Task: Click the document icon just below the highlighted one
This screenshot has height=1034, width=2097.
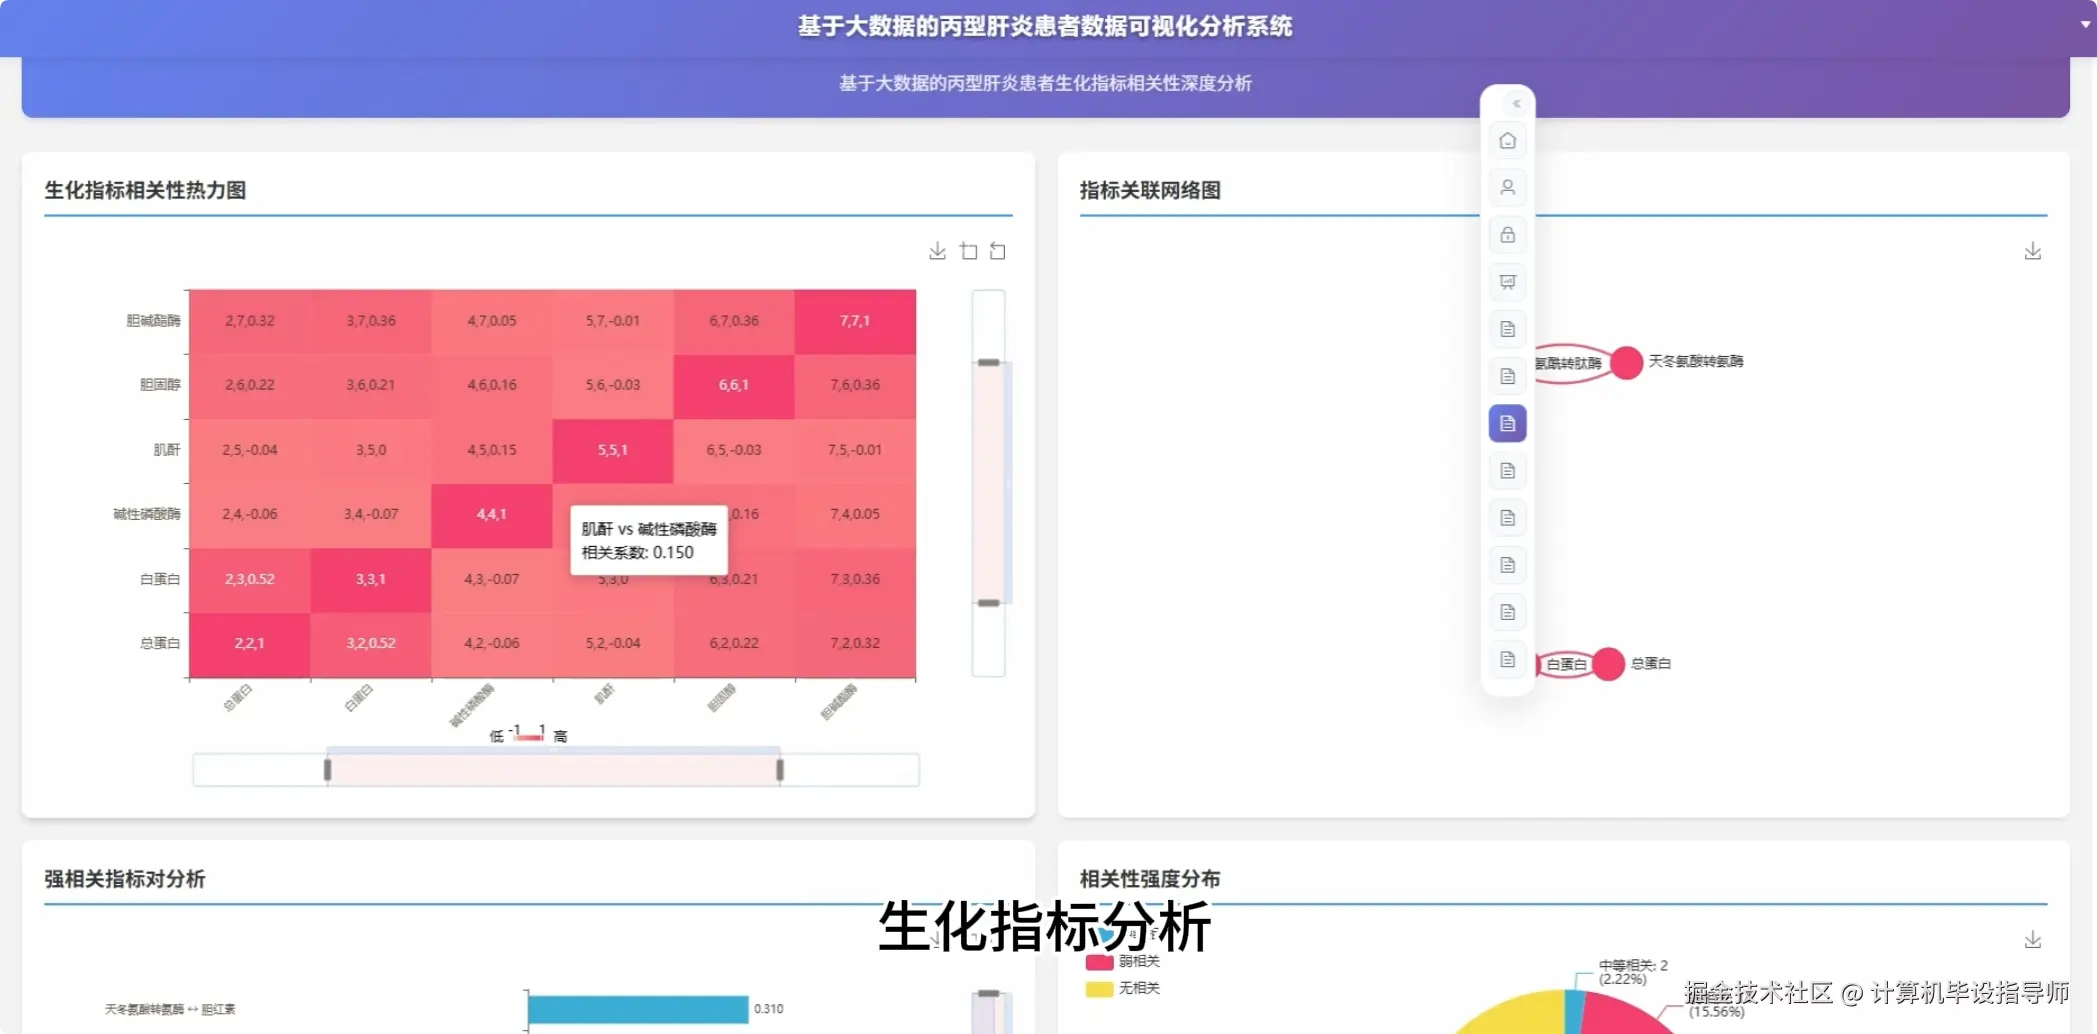Action: (x=1507, y=471)
